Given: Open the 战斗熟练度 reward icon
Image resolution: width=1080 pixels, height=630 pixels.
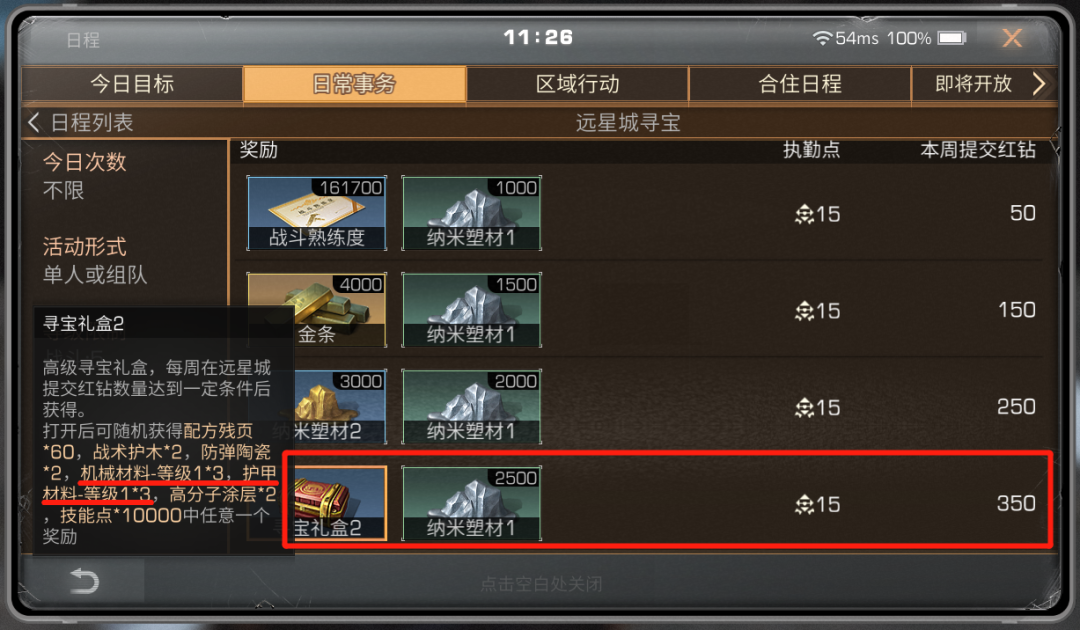Looking at the screenshot, I should [x=317, y=213].
